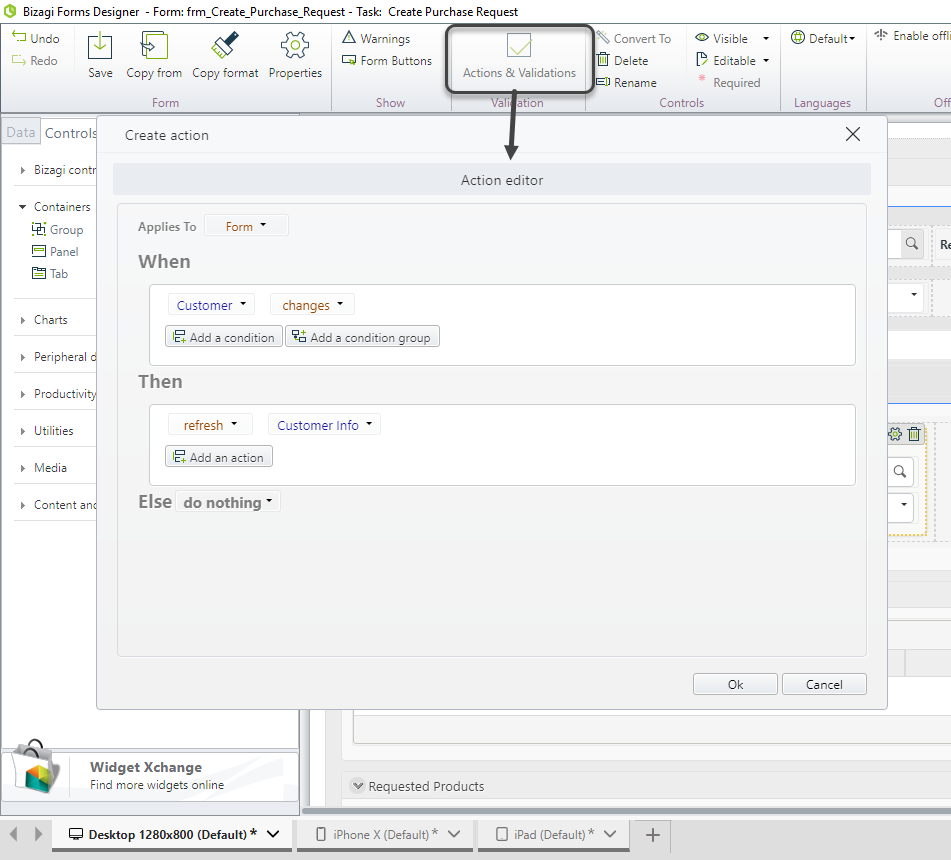
Task: Open Find more widgets online link
Action: click(x=157, y=785)
